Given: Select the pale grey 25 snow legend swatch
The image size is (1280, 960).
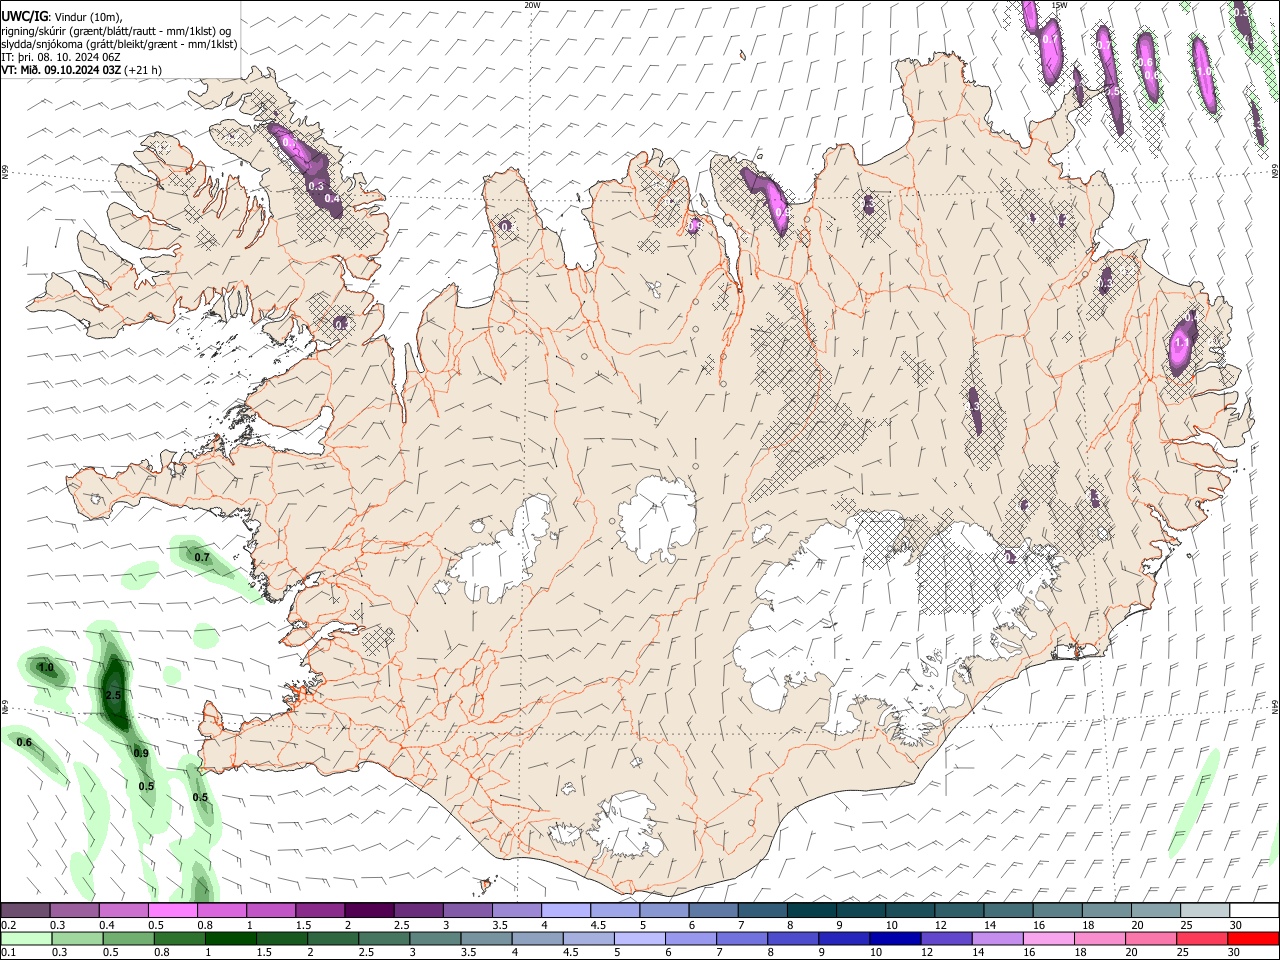Looking at the screenshot, I should coord(1205,911).
